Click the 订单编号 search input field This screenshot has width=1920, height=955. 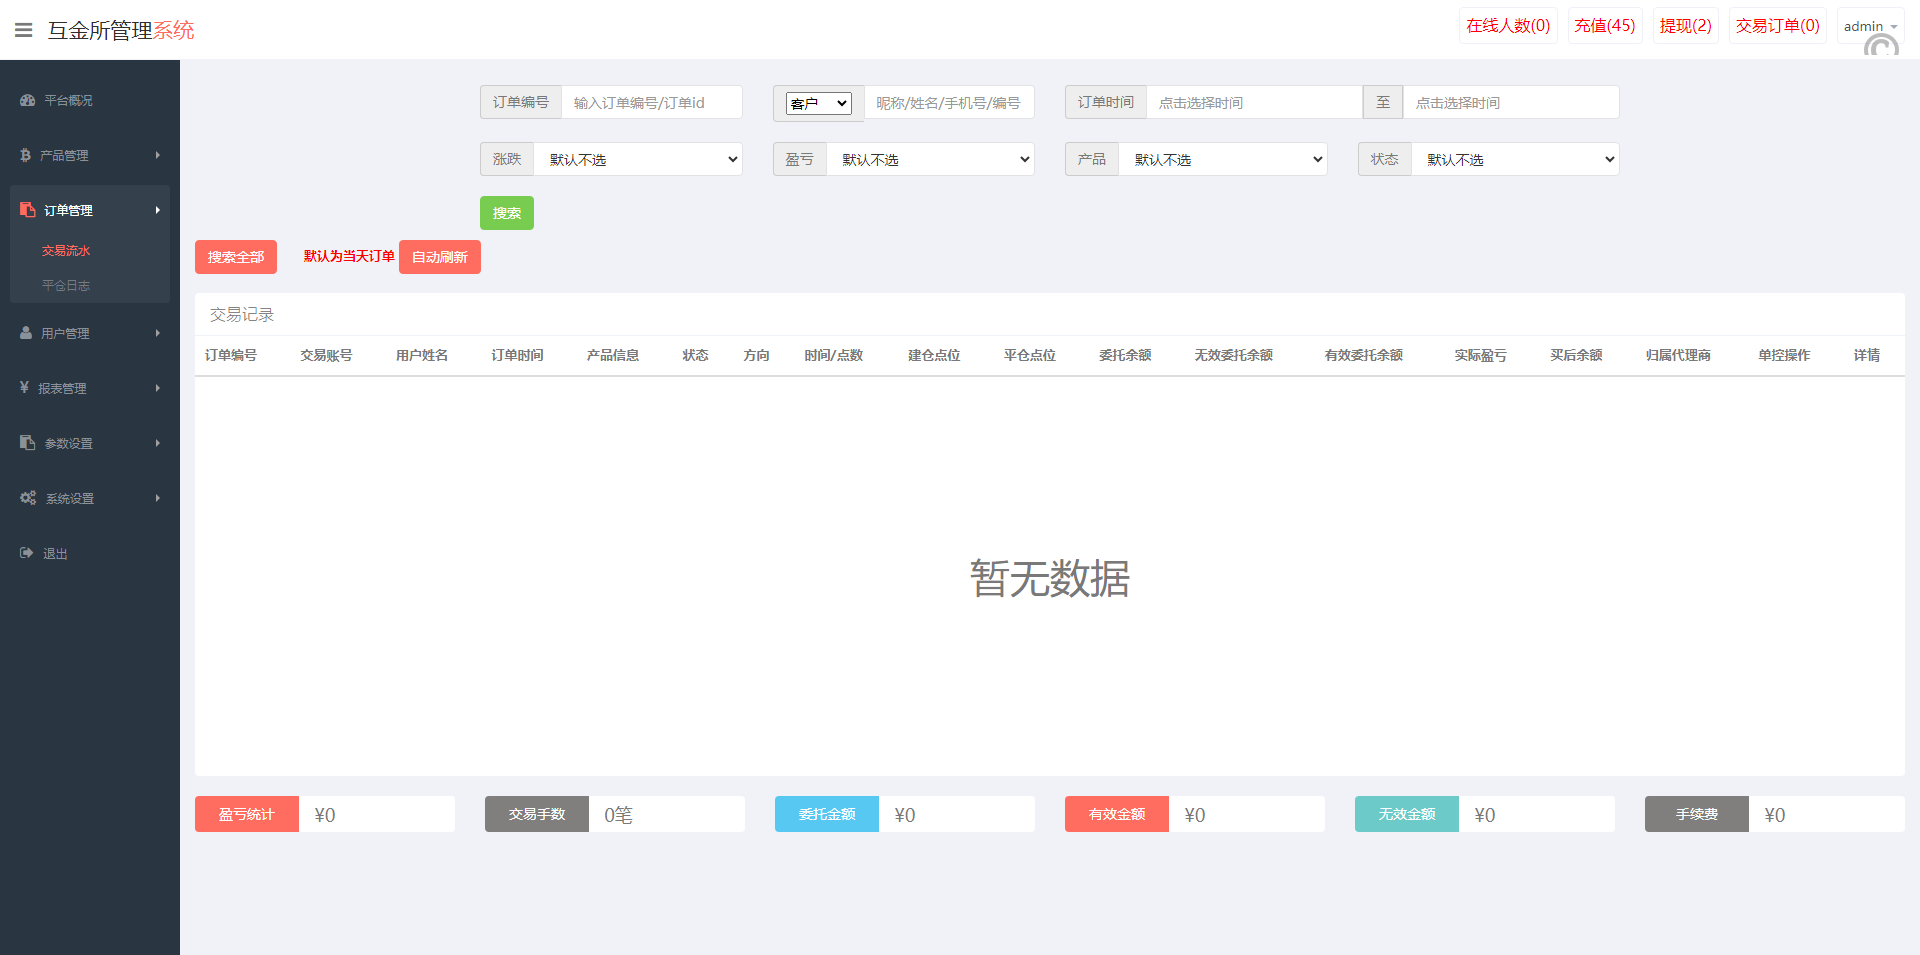pos(651,103)
